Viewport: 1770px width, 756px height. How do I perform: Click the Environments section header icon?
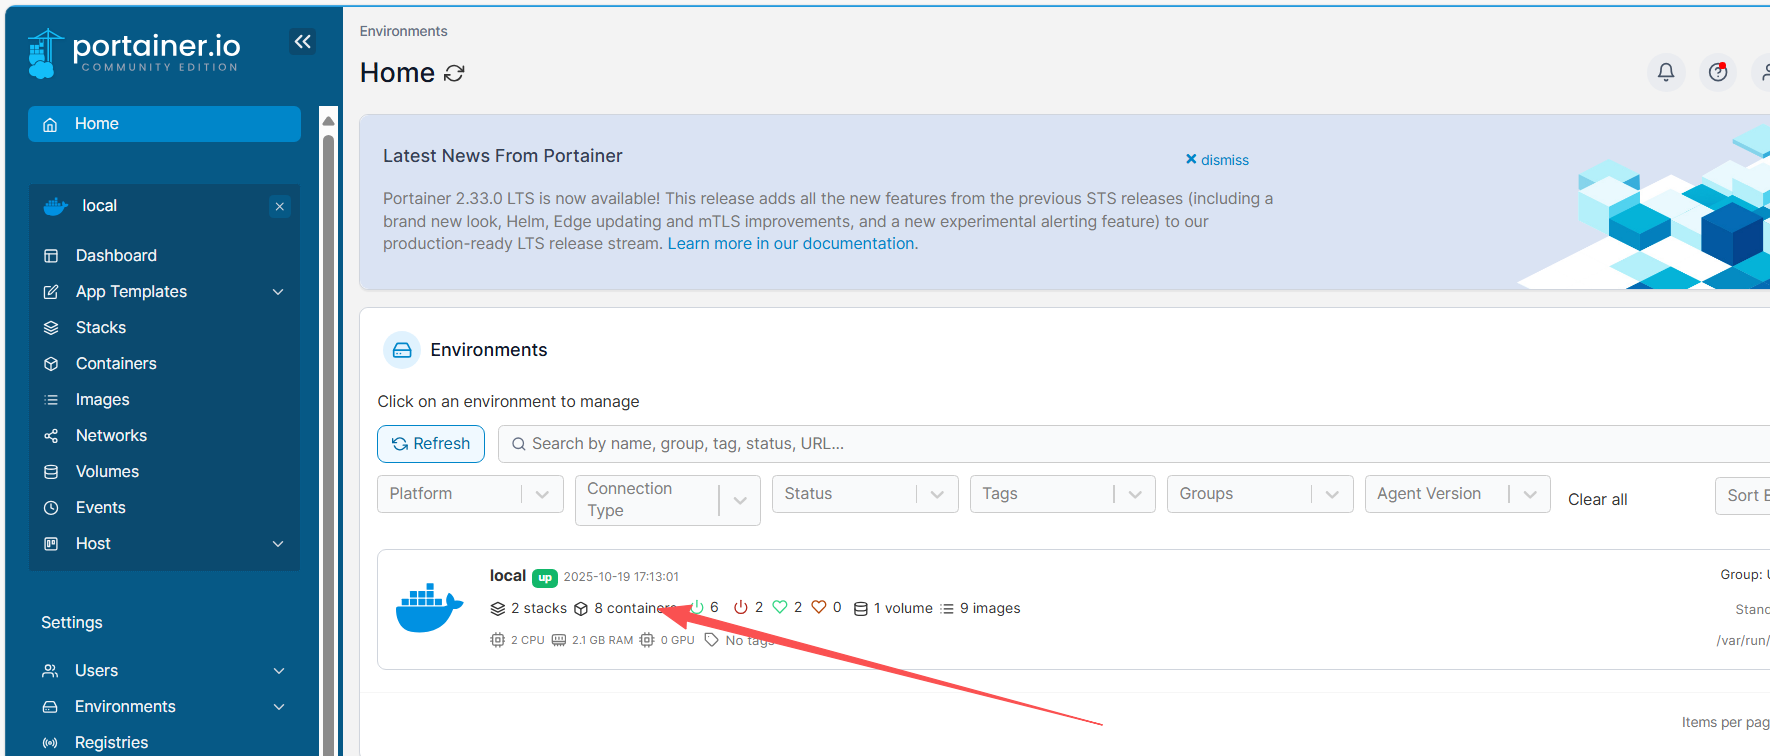tap(402, 350)
